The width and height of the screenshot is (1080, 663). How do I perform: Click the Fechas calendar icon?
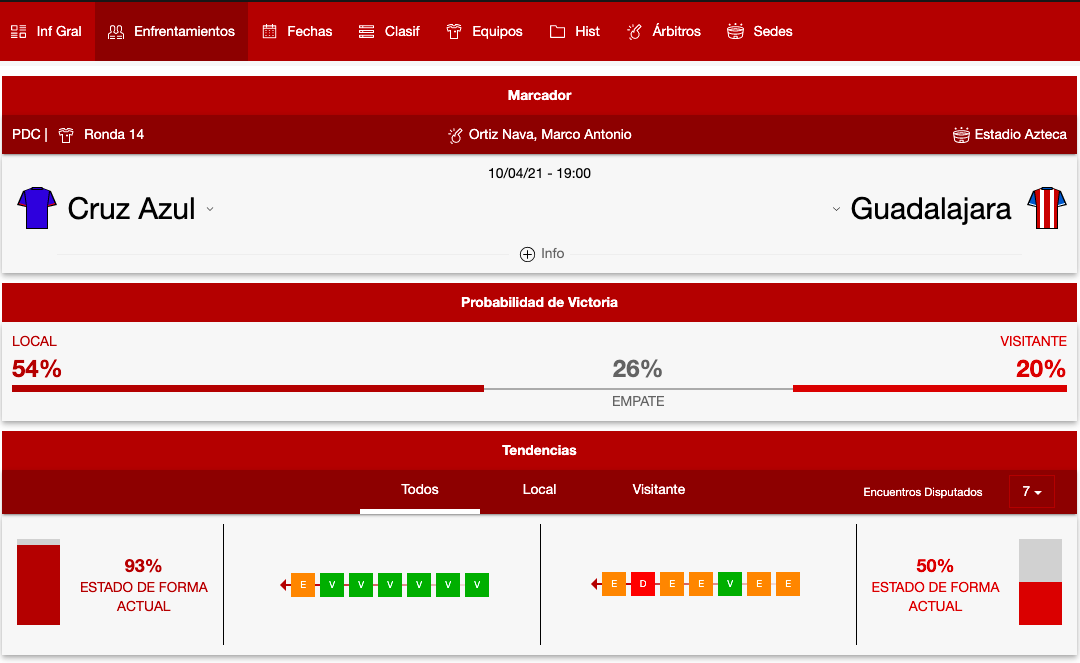pyautogui.click(x=269, y=32)
